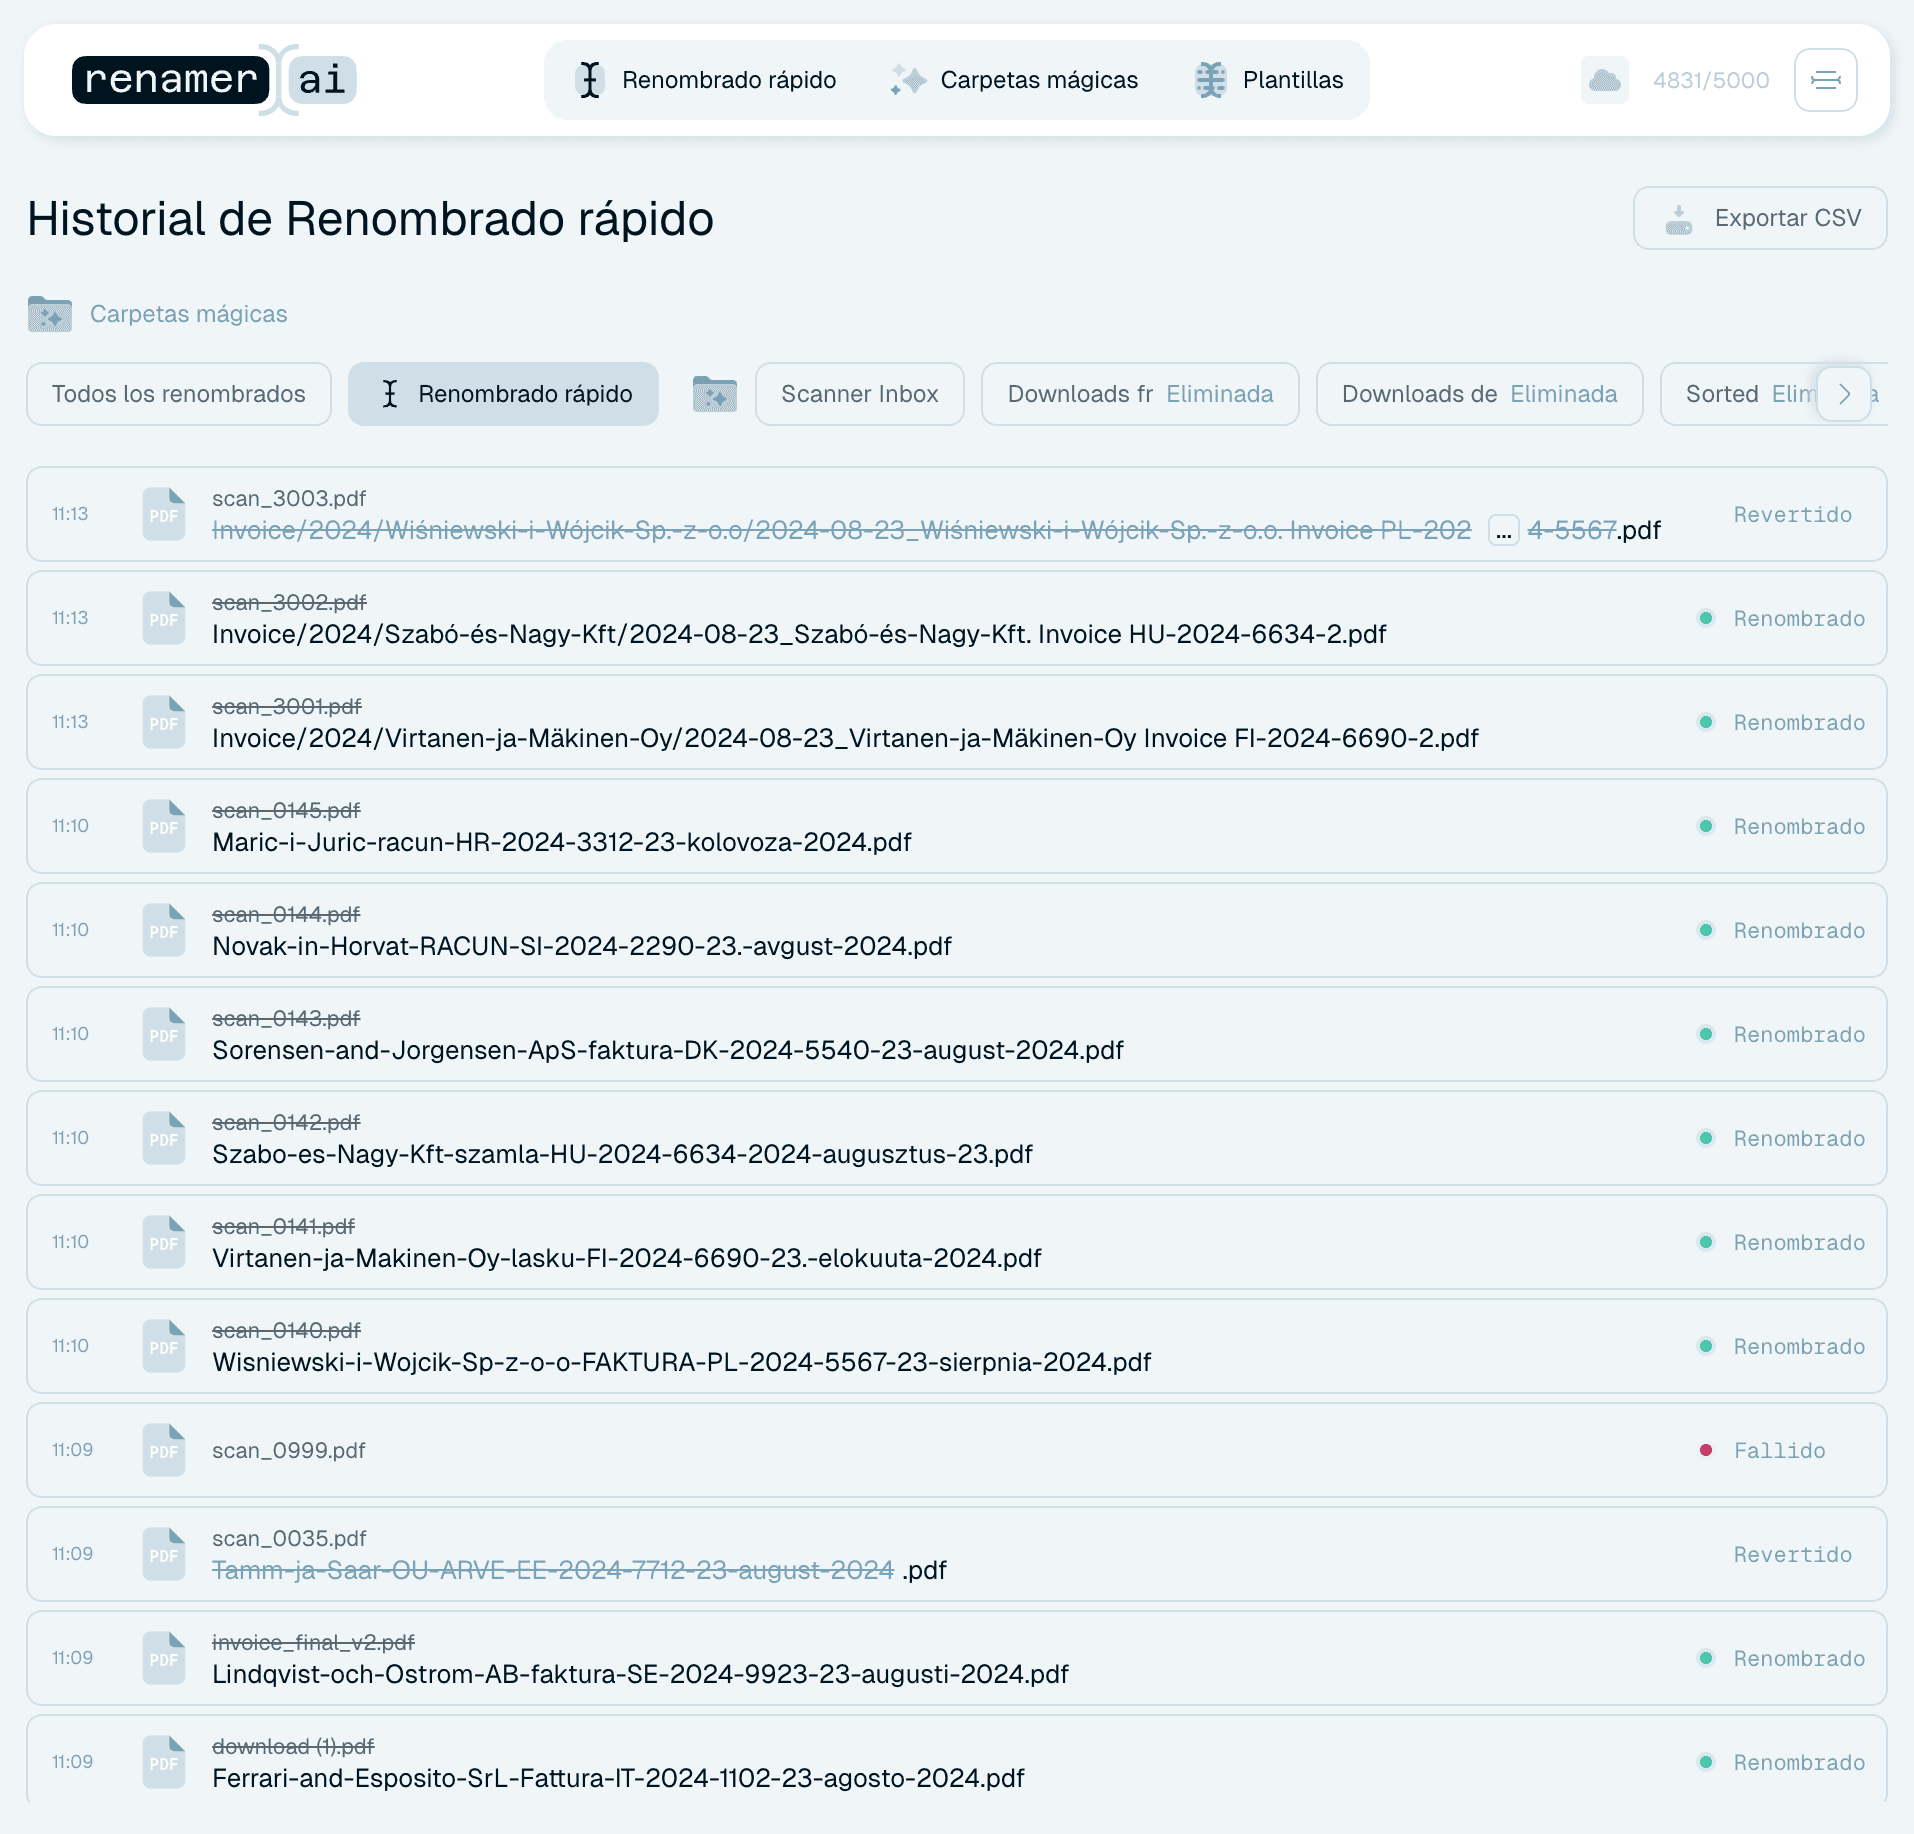Viewport: 1914px width, 1834px height.
Task: Click the Invoice/2024/Virtanen-ja-Mäkinen-Oy path name
Action: (845, 738)
